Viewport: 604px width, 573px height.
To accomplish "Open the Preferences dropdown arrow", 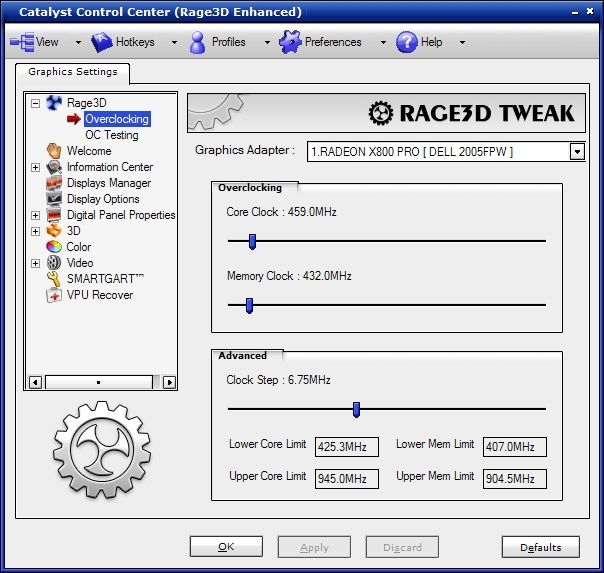I will 383,42.
